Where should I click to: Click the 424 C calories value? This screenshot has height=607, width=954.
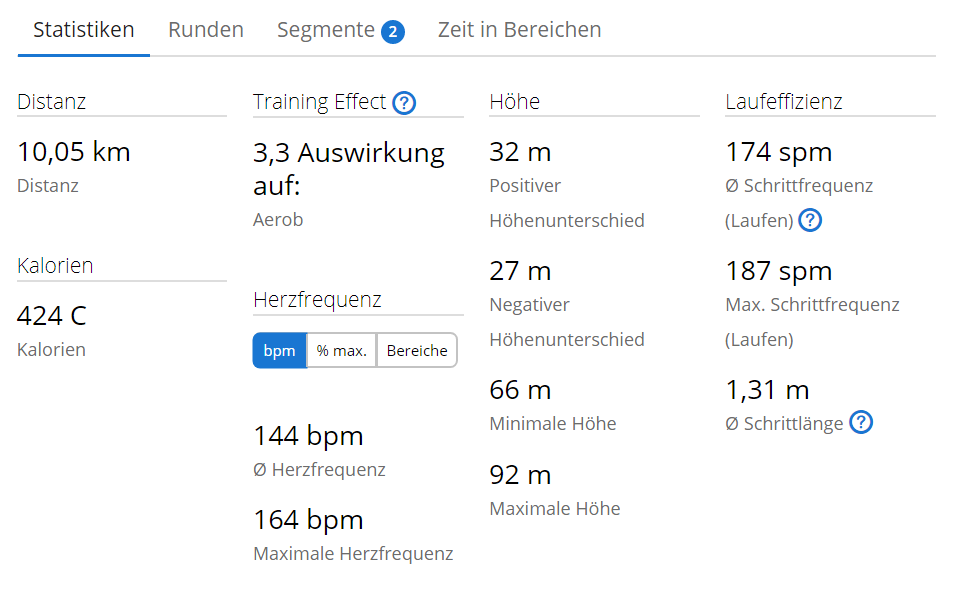(x=52, y=316)
